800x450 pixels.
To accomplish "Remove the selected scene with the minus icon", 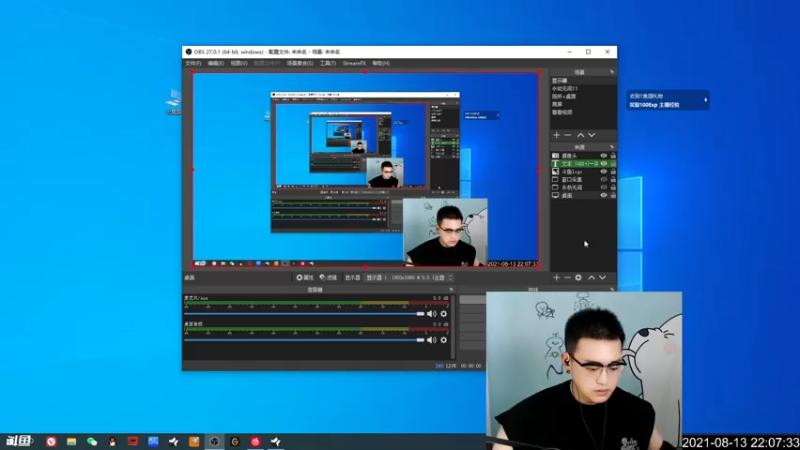I will pyautogui.click(x=567, y=135).
